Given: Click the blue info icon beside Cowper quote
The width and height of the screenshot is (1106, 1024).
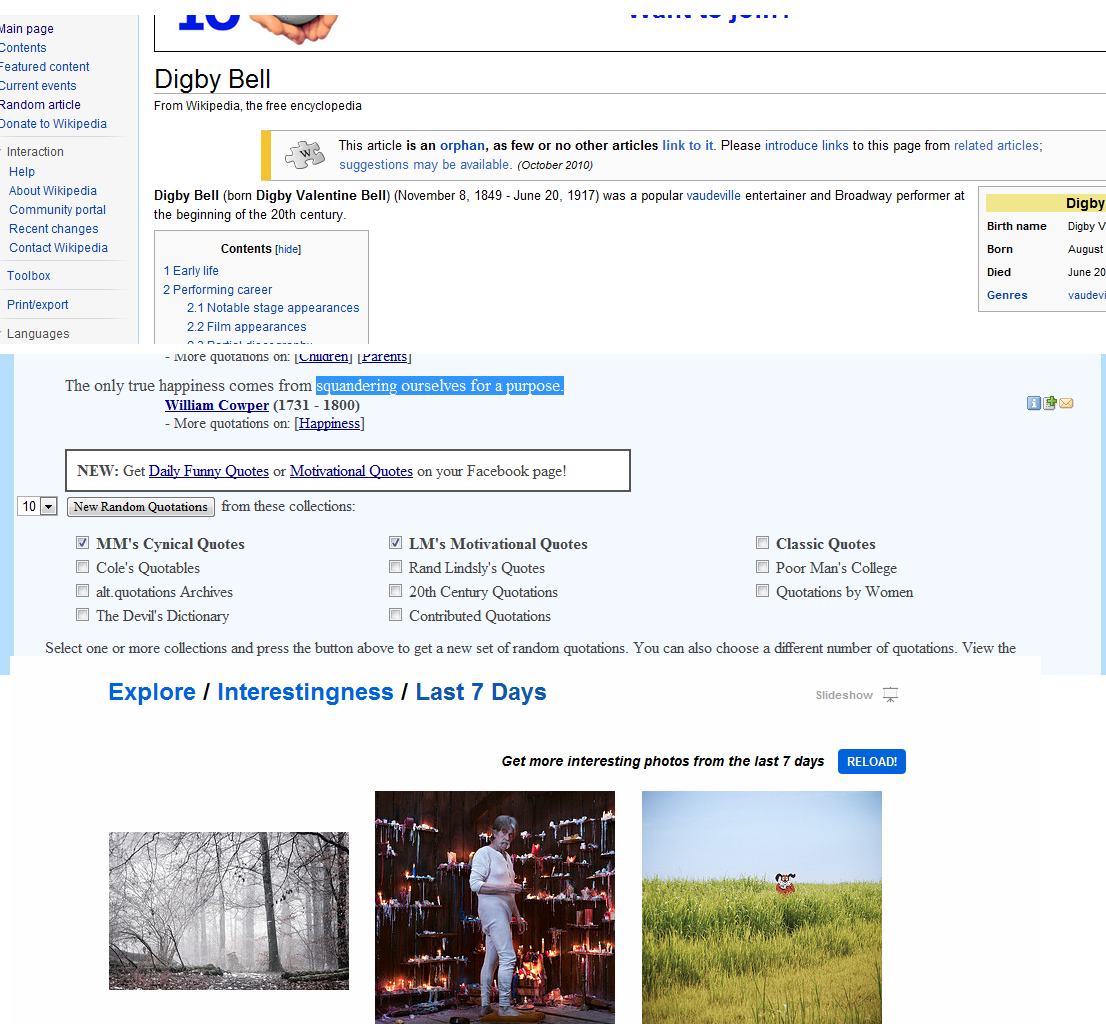Looking at the screenshot, I should coord(1034,403).
